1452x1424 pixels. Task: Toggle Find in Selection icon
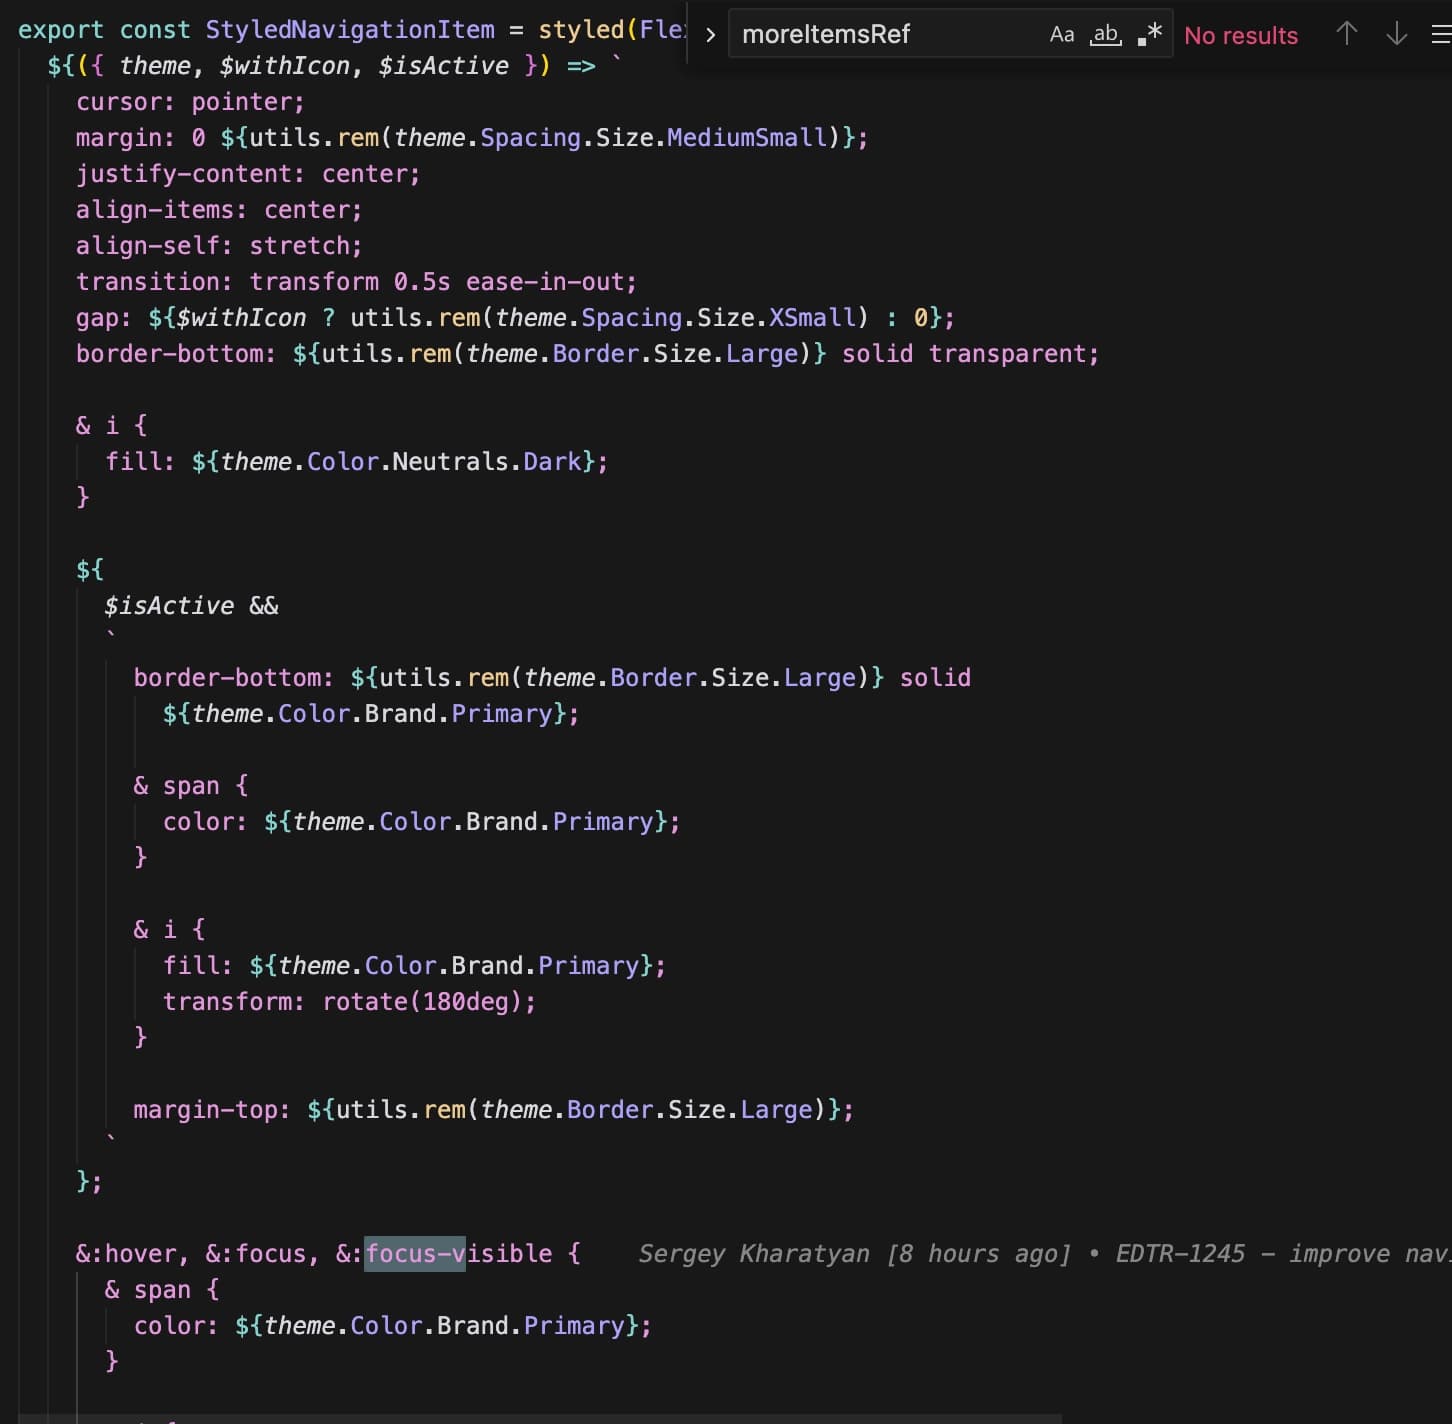[1440, 35]
